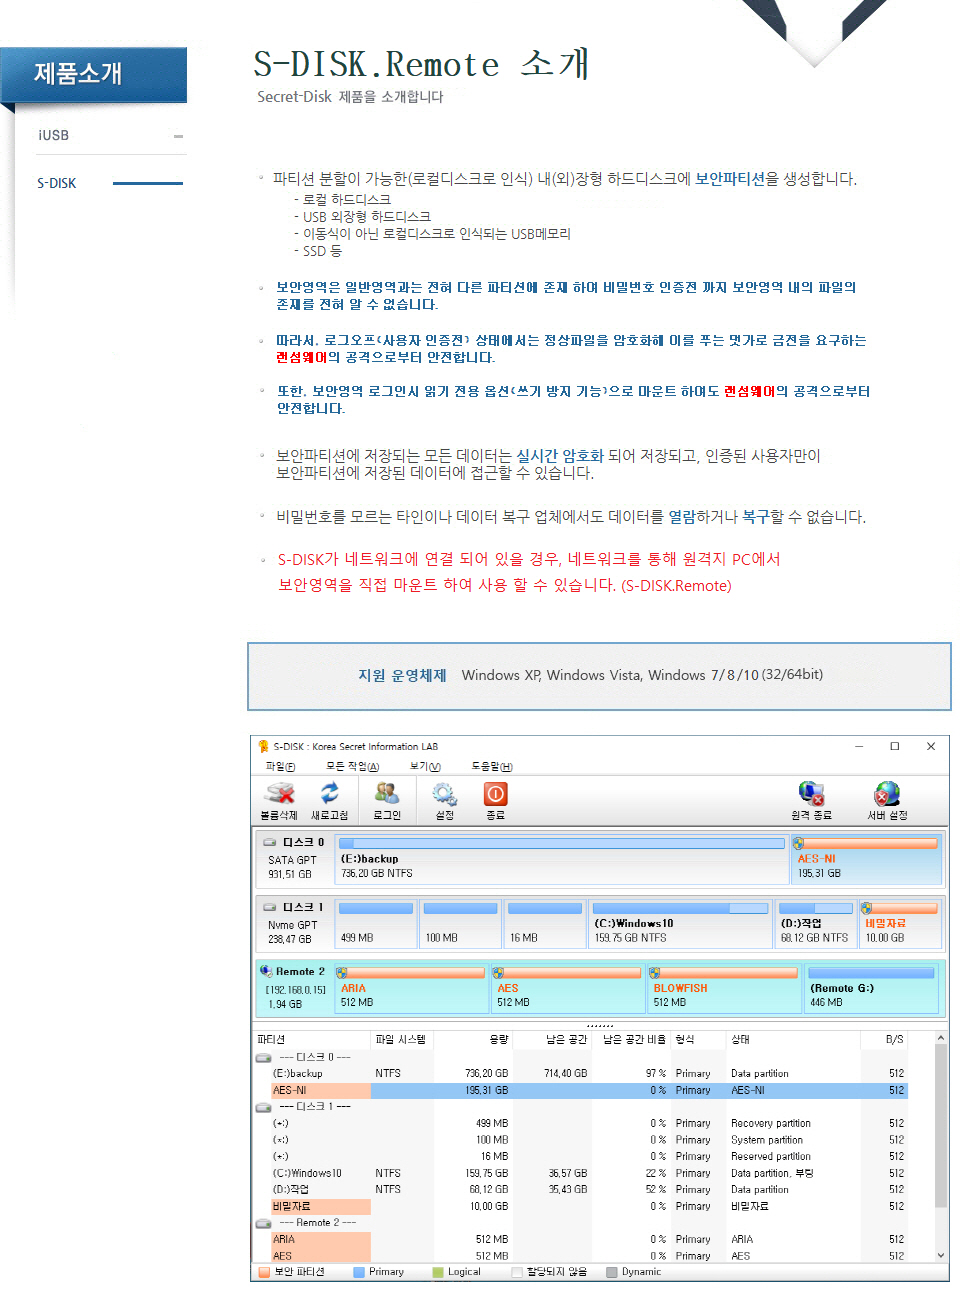Viewport: 960px width, 1300px height.
Task: Click white 할당되지 않음 legend swatch
Action: (x=517, y=1272)
